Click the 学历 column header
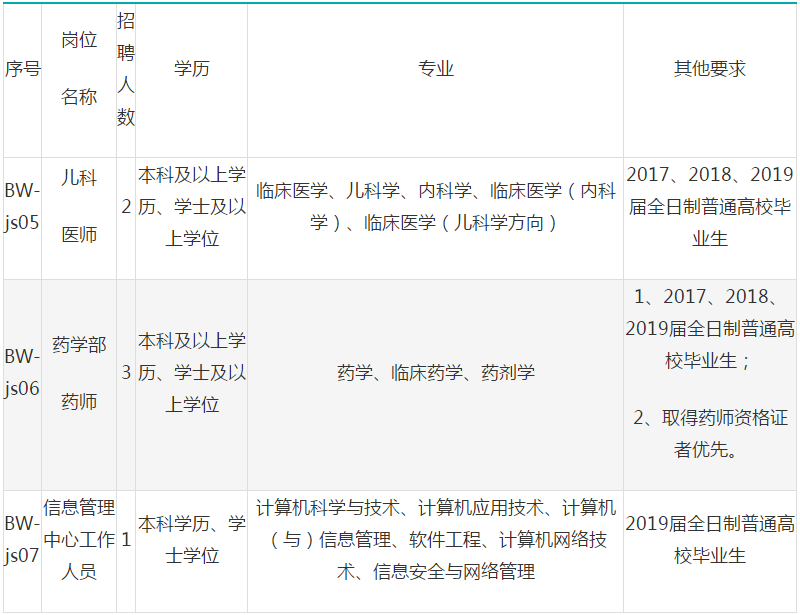 [x=192, y=69]
